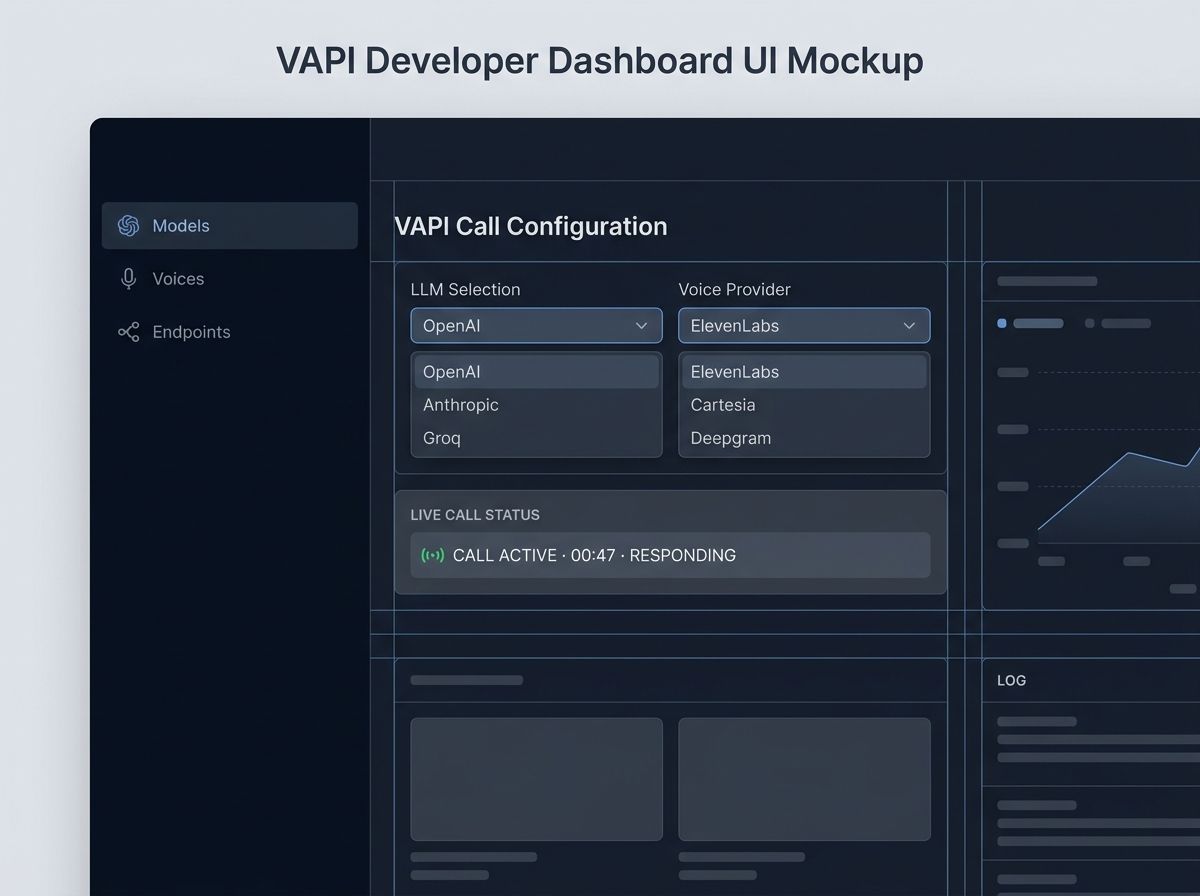Open the Voice Provider dropdown showing ElevenLabs
The width and height of the screenshot is (1200, 896).
click(804, 326)
